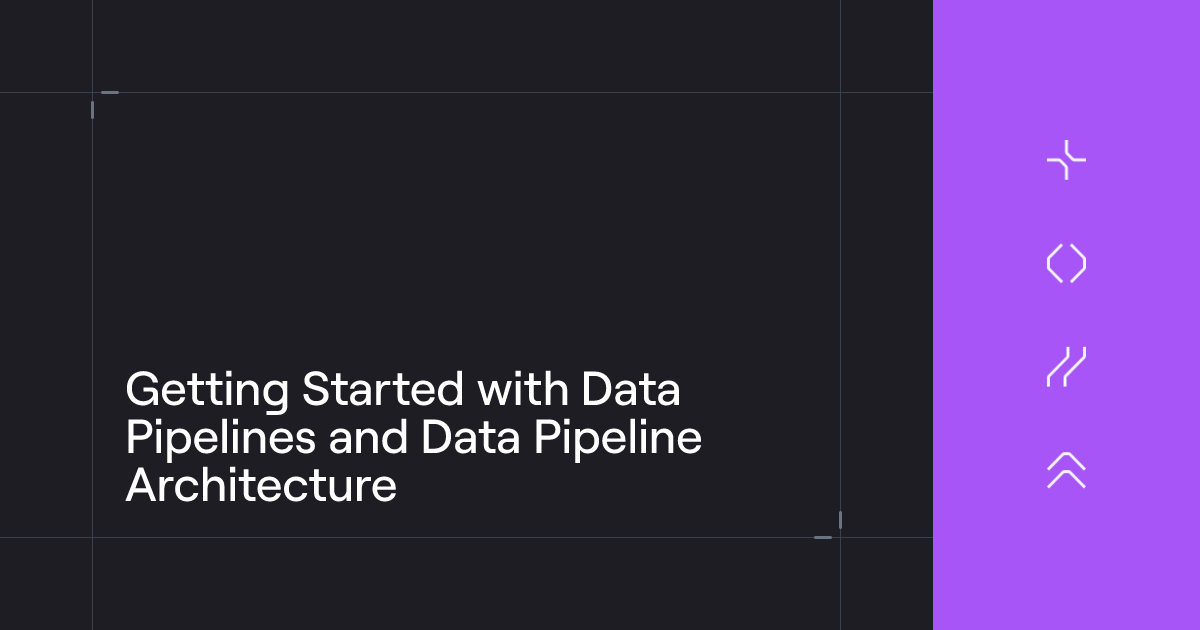Click the left vertical grid line

[93, 315]
